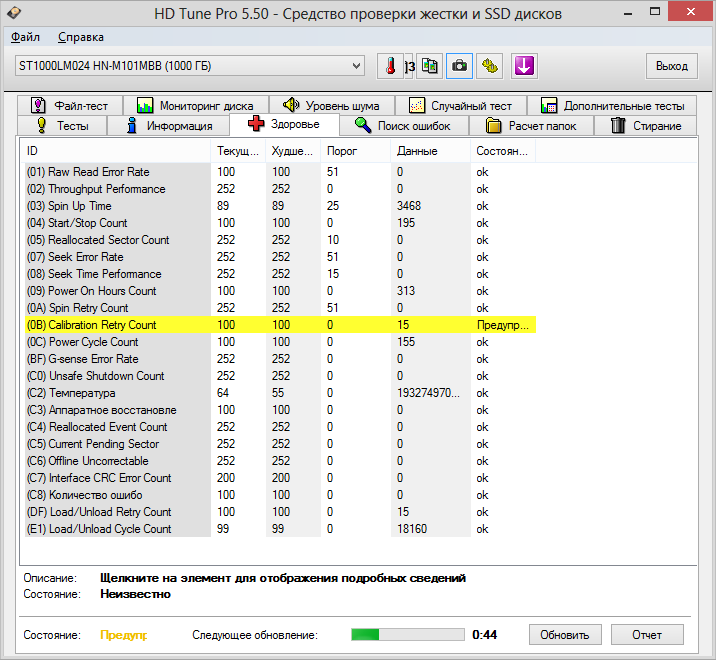Switch to the Тесты tab
Viewport: 716px width, 660px height.
click(62, 126)
